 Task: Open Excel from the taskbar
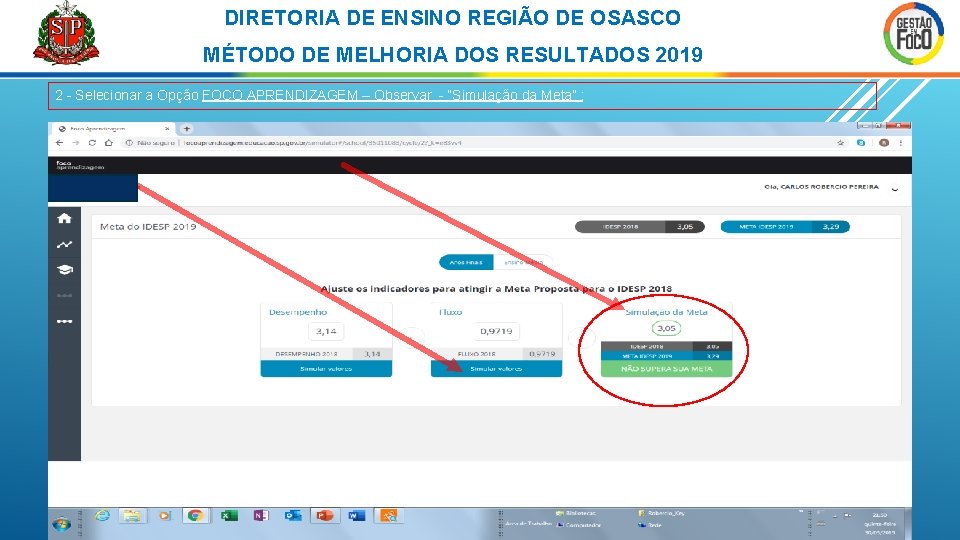[228, 516]
